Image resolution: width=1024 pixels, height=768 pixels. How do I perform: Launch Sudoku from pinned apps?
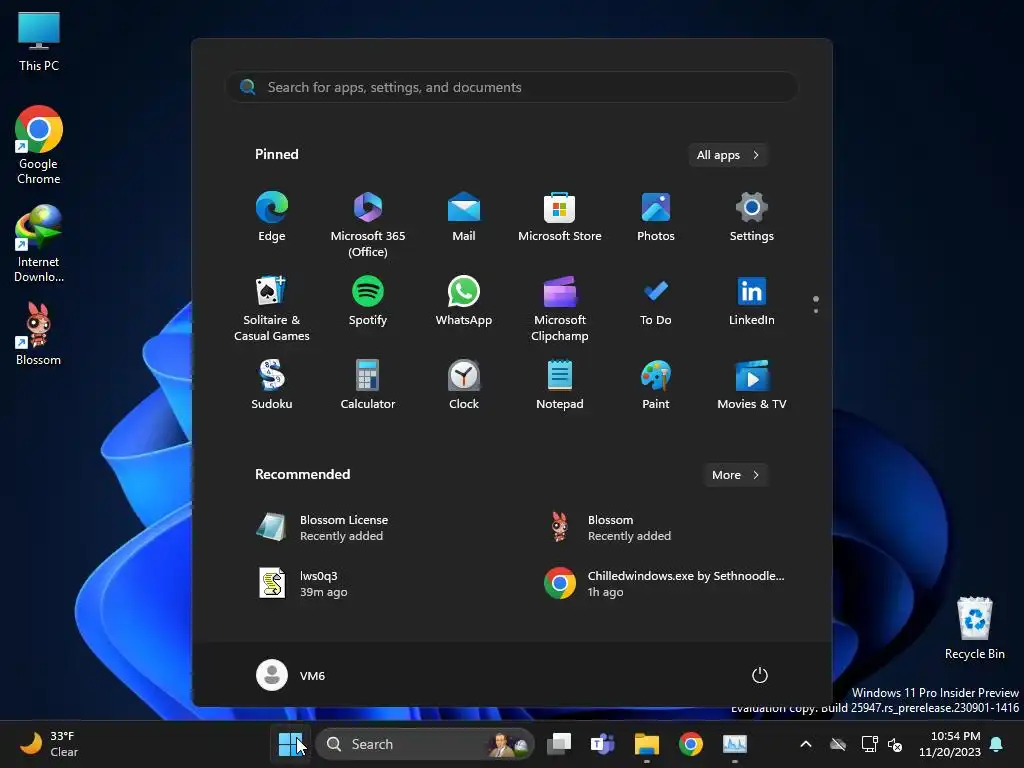pyautogui.click(x=272, y=385)
